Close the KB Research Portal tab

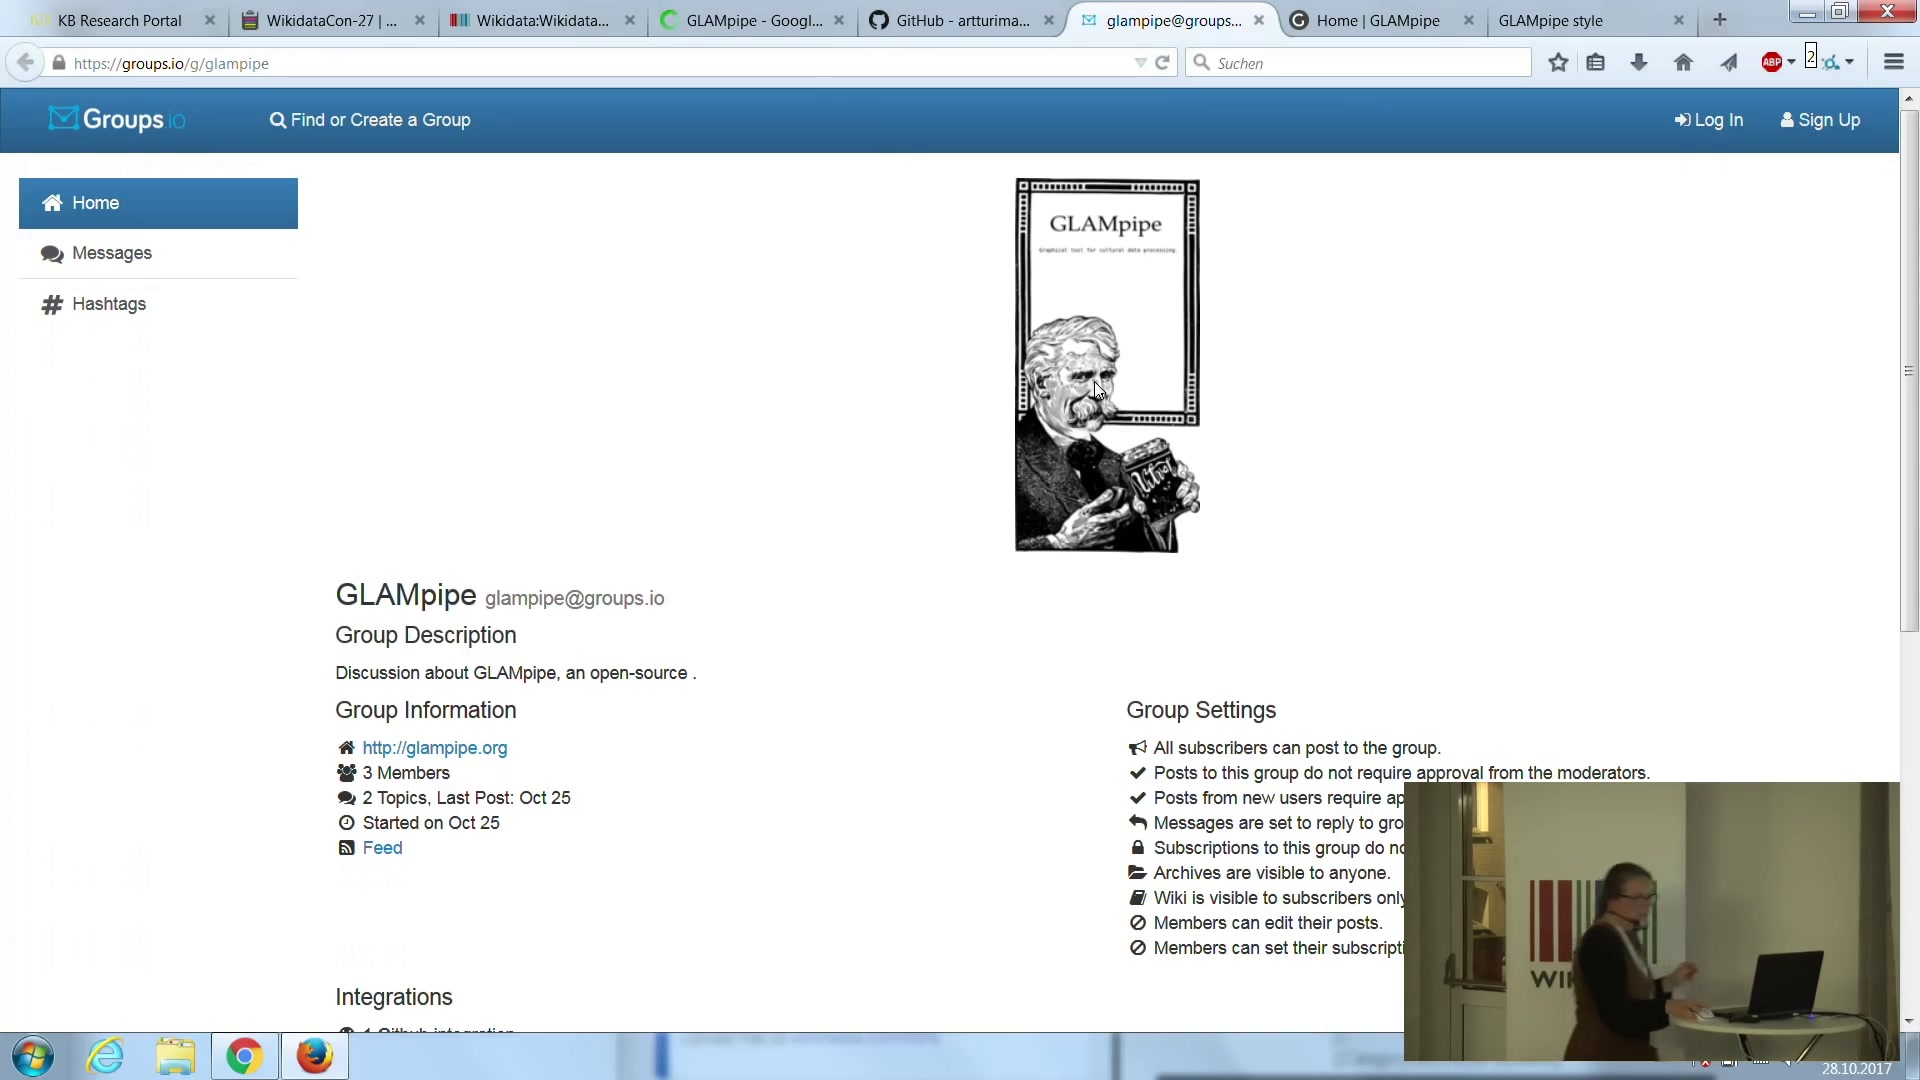pyautogui.click(x=210, y=20)
